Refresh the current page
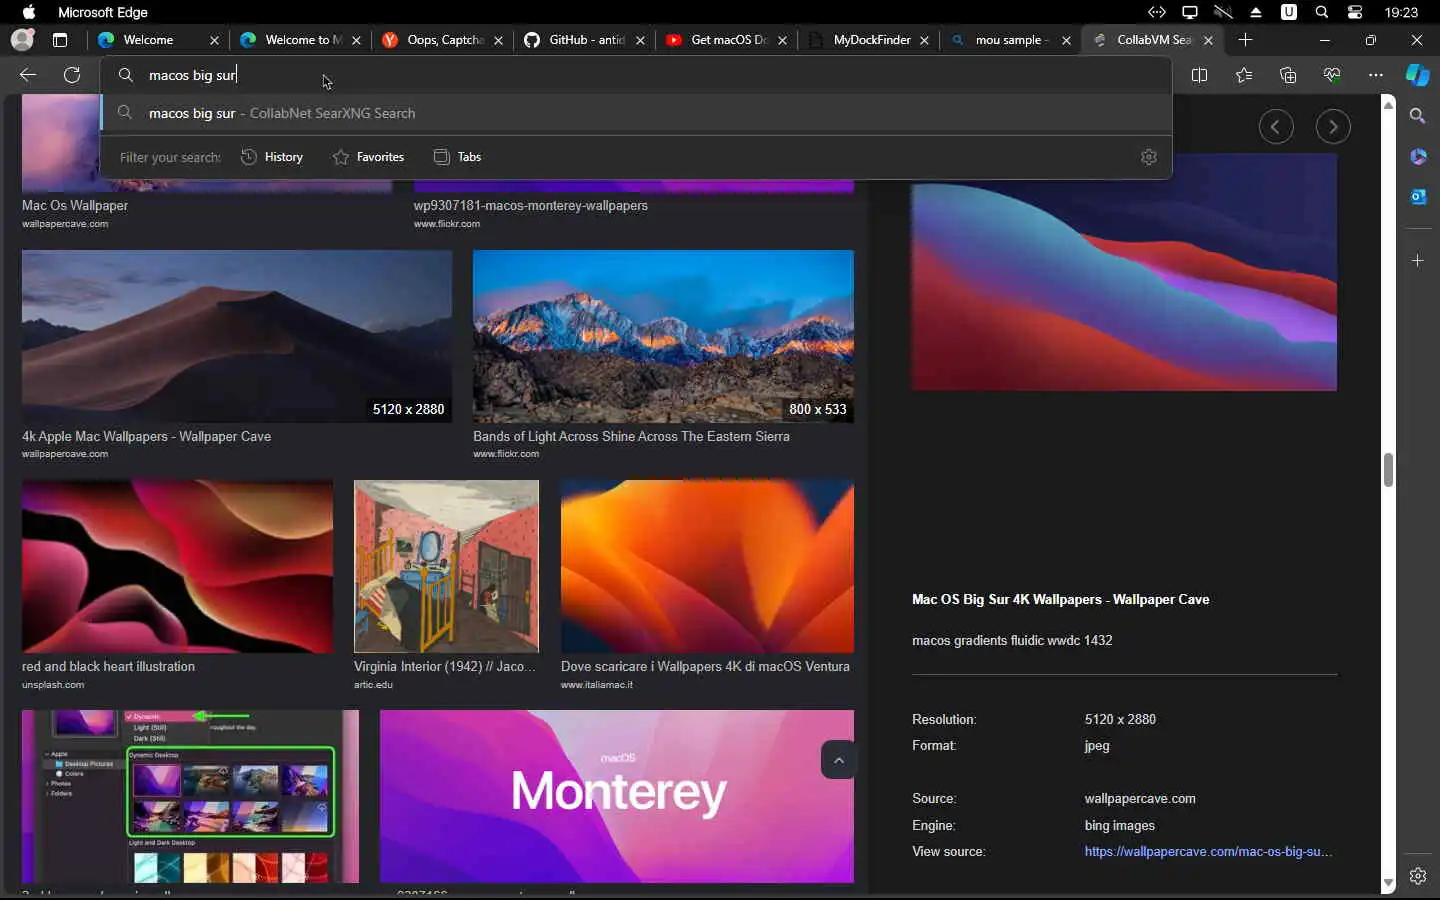 coord(72,75)
